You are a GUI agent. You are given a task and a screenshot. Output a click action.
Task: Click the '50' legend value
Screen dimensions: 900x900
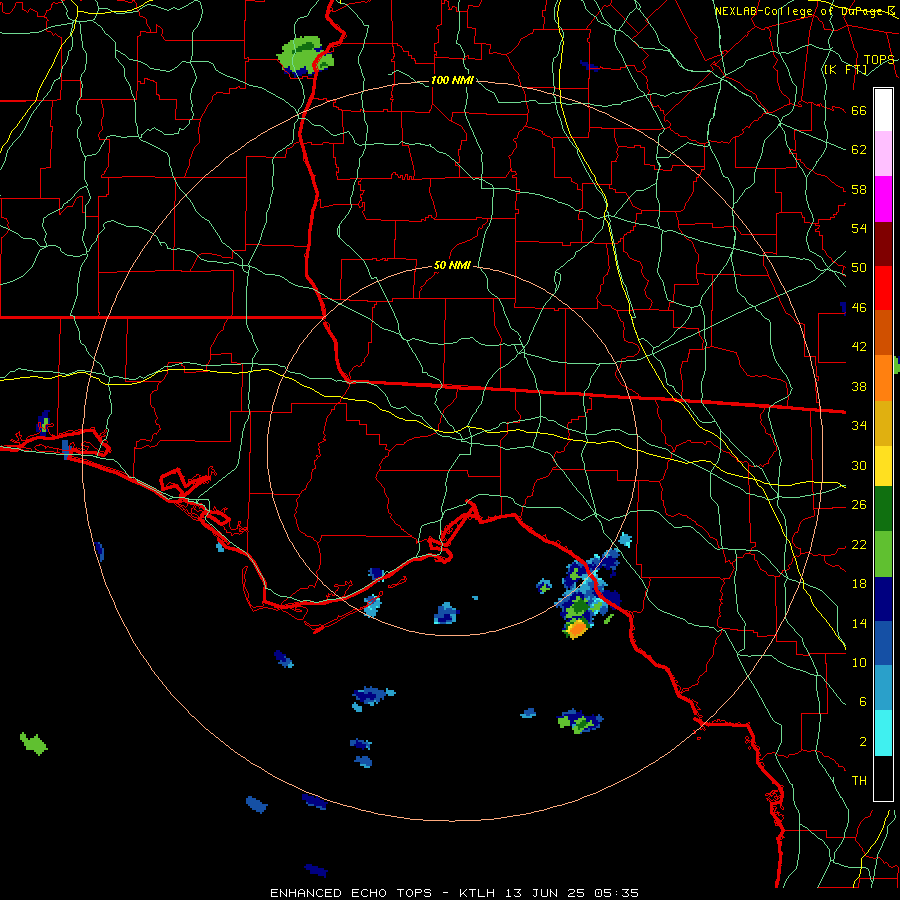pyautogui.click(x=859, y=268)
